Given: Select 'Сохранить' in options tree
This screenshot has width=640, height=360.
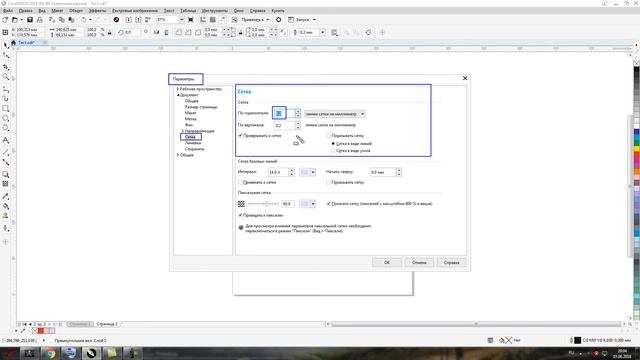Looking at the screenshot, I should [195, 149].
